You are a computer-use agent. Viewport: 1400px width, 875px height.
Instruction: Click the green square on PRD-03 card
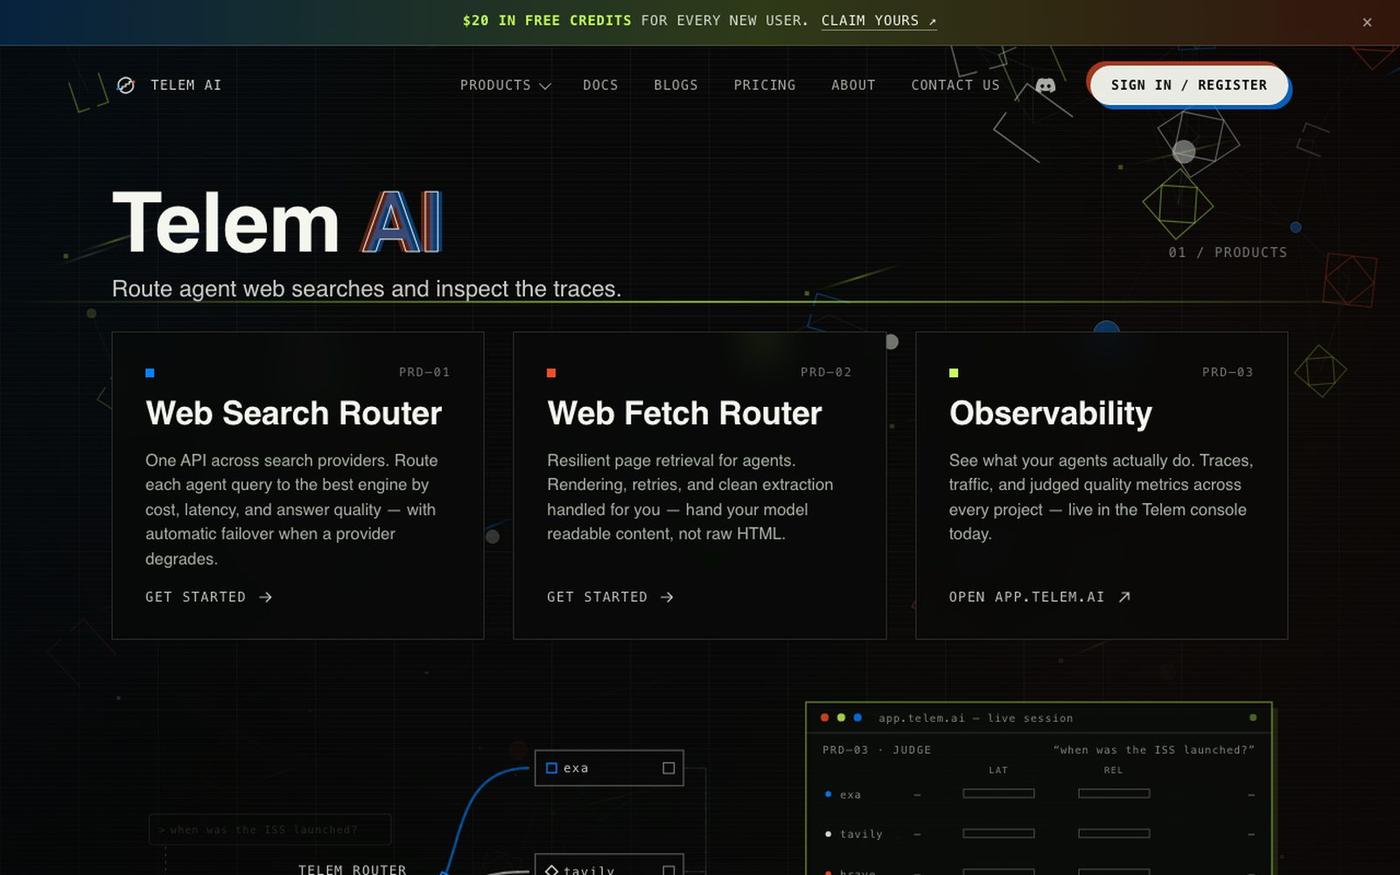coord(953,373)
